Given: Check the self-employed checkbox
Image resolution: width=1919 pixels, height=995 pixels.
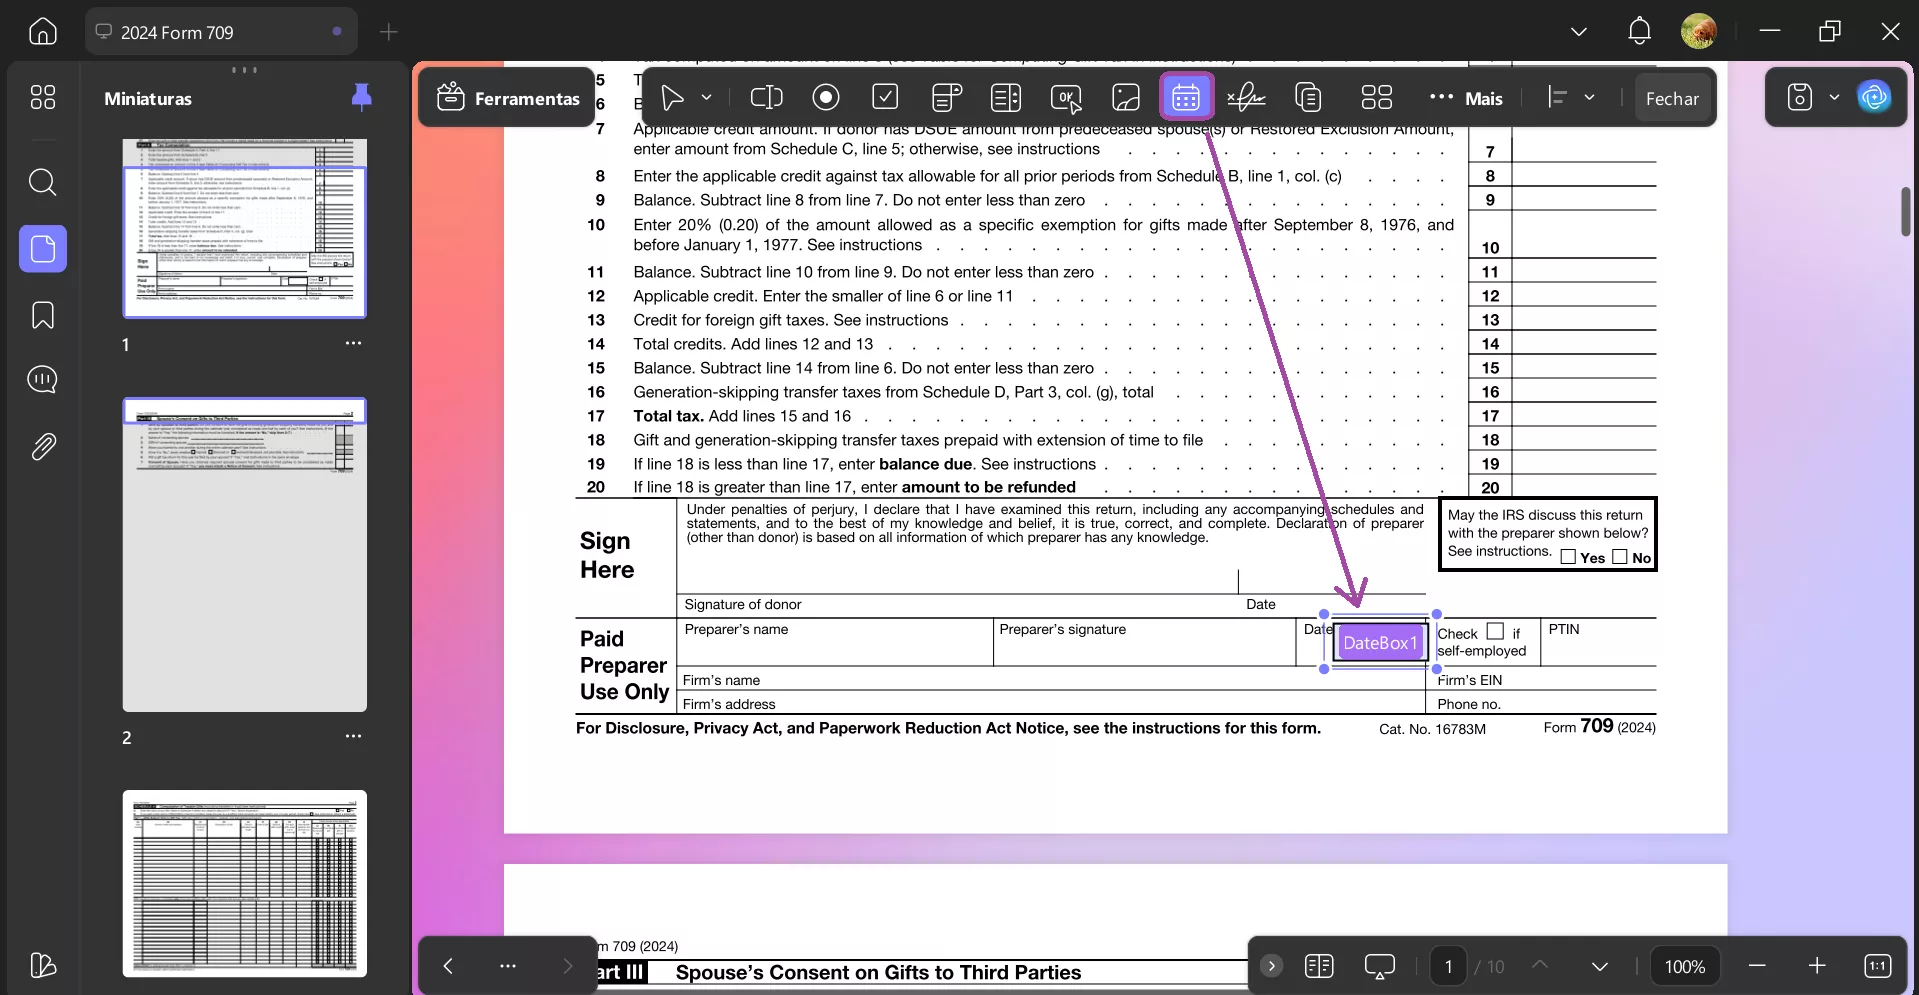Looking at the screenshot, I should click(x=1495, y=631).
